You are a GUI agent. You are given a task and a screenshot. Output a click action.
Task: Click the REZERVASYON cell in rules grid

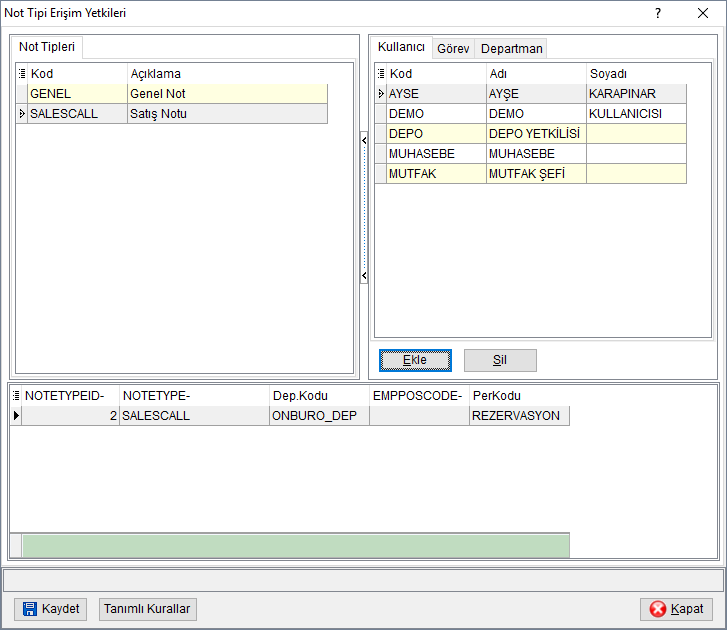(x=519, y=415)
